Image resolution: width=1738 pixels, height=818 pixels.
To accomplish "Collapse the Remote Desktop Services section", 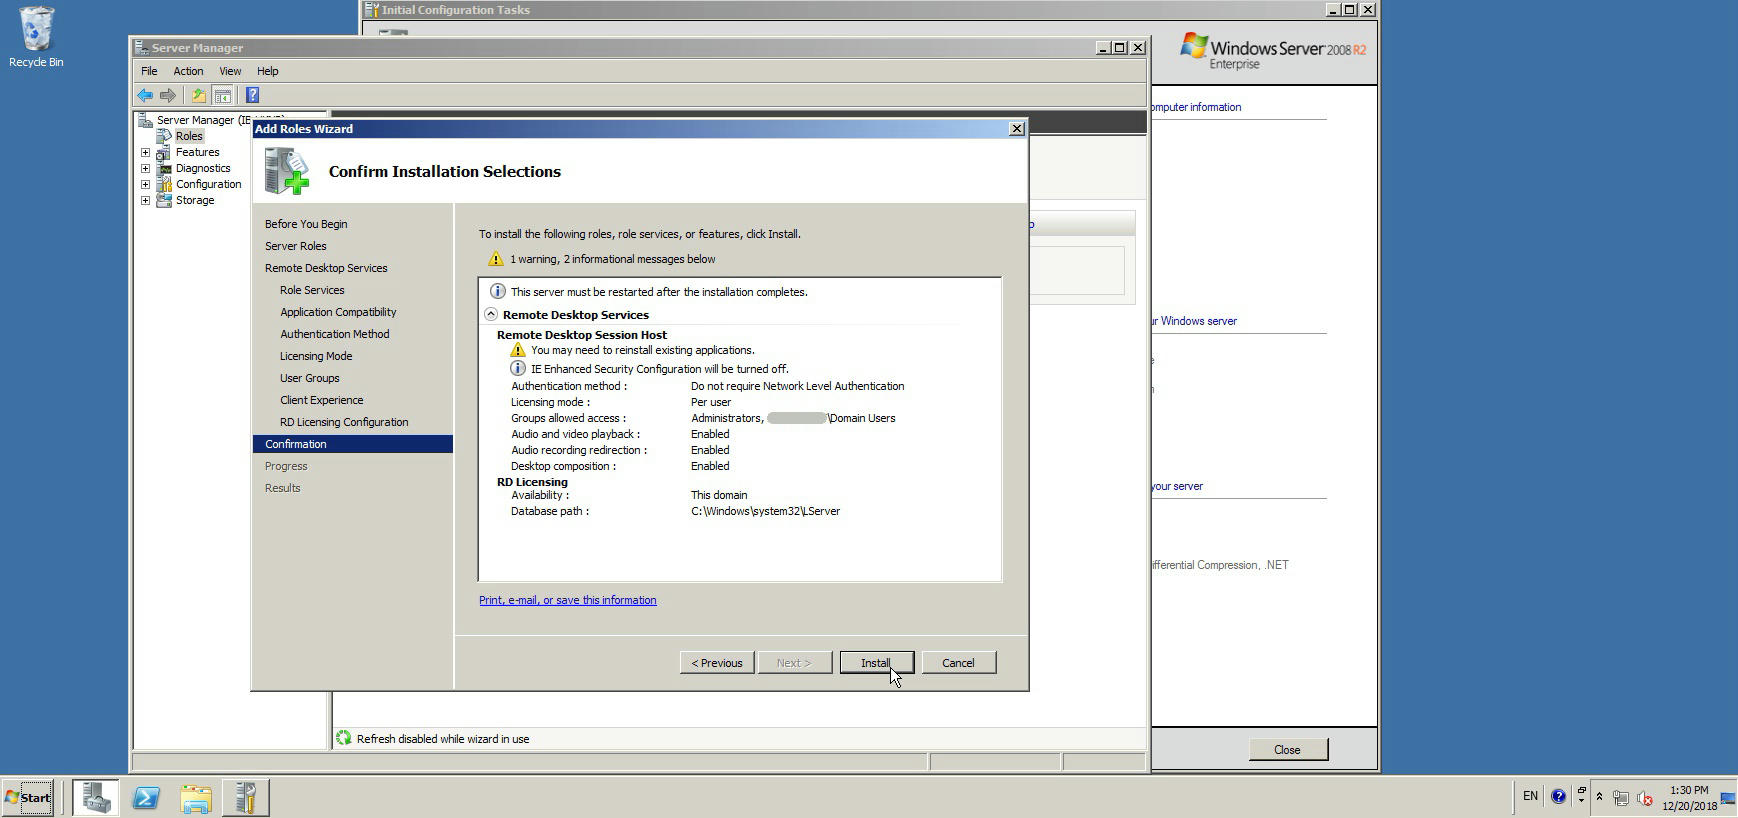I will pyautogui.click(x=491, y=314).
